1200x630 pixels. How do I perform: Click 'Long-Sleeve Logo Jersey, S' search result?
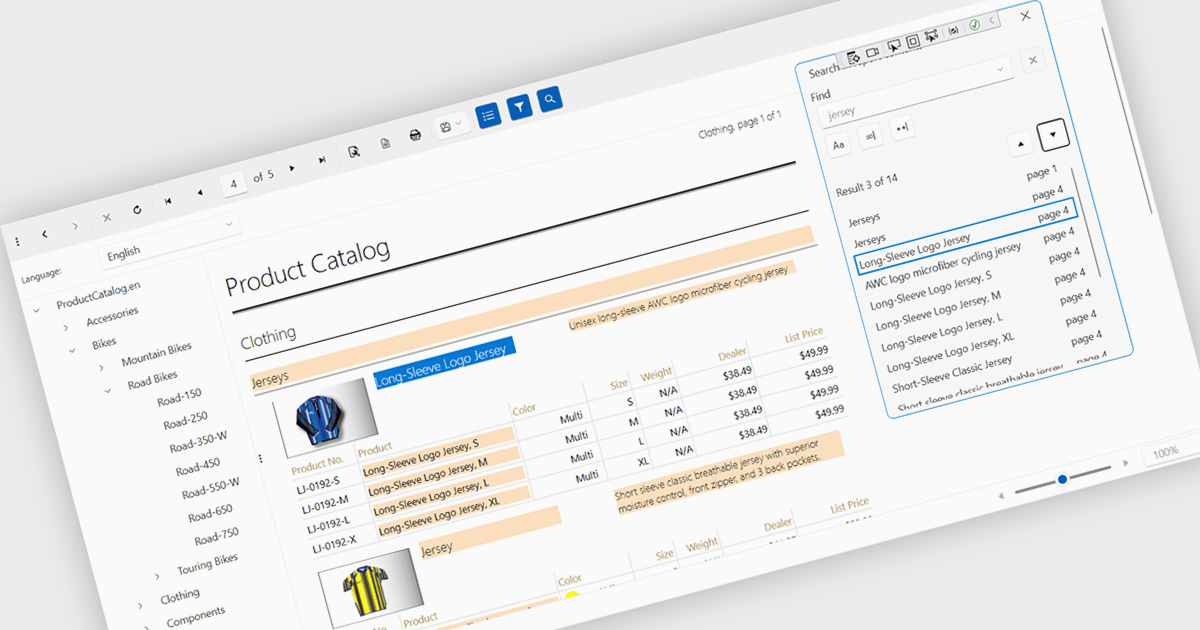click(931, 290)
